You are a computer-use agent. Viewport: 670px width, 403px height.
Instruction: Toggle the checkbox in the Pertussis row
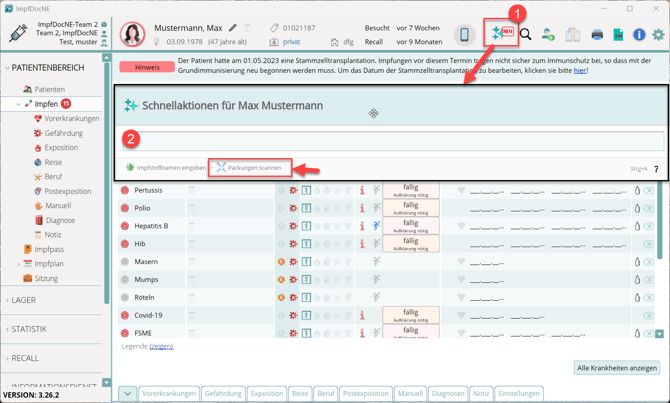point(192,190)
